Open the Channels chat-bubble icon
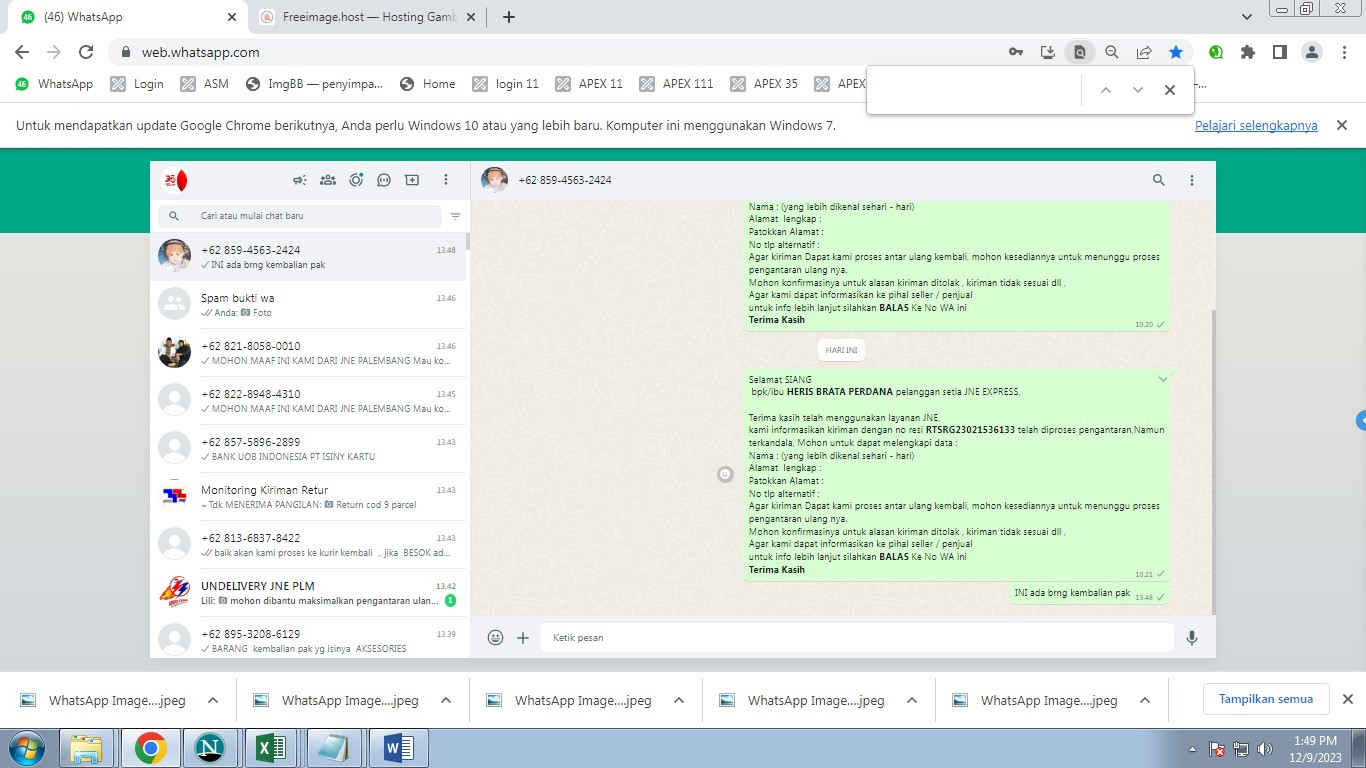This screenshot has width=1366, height=768. coord(384,180)
